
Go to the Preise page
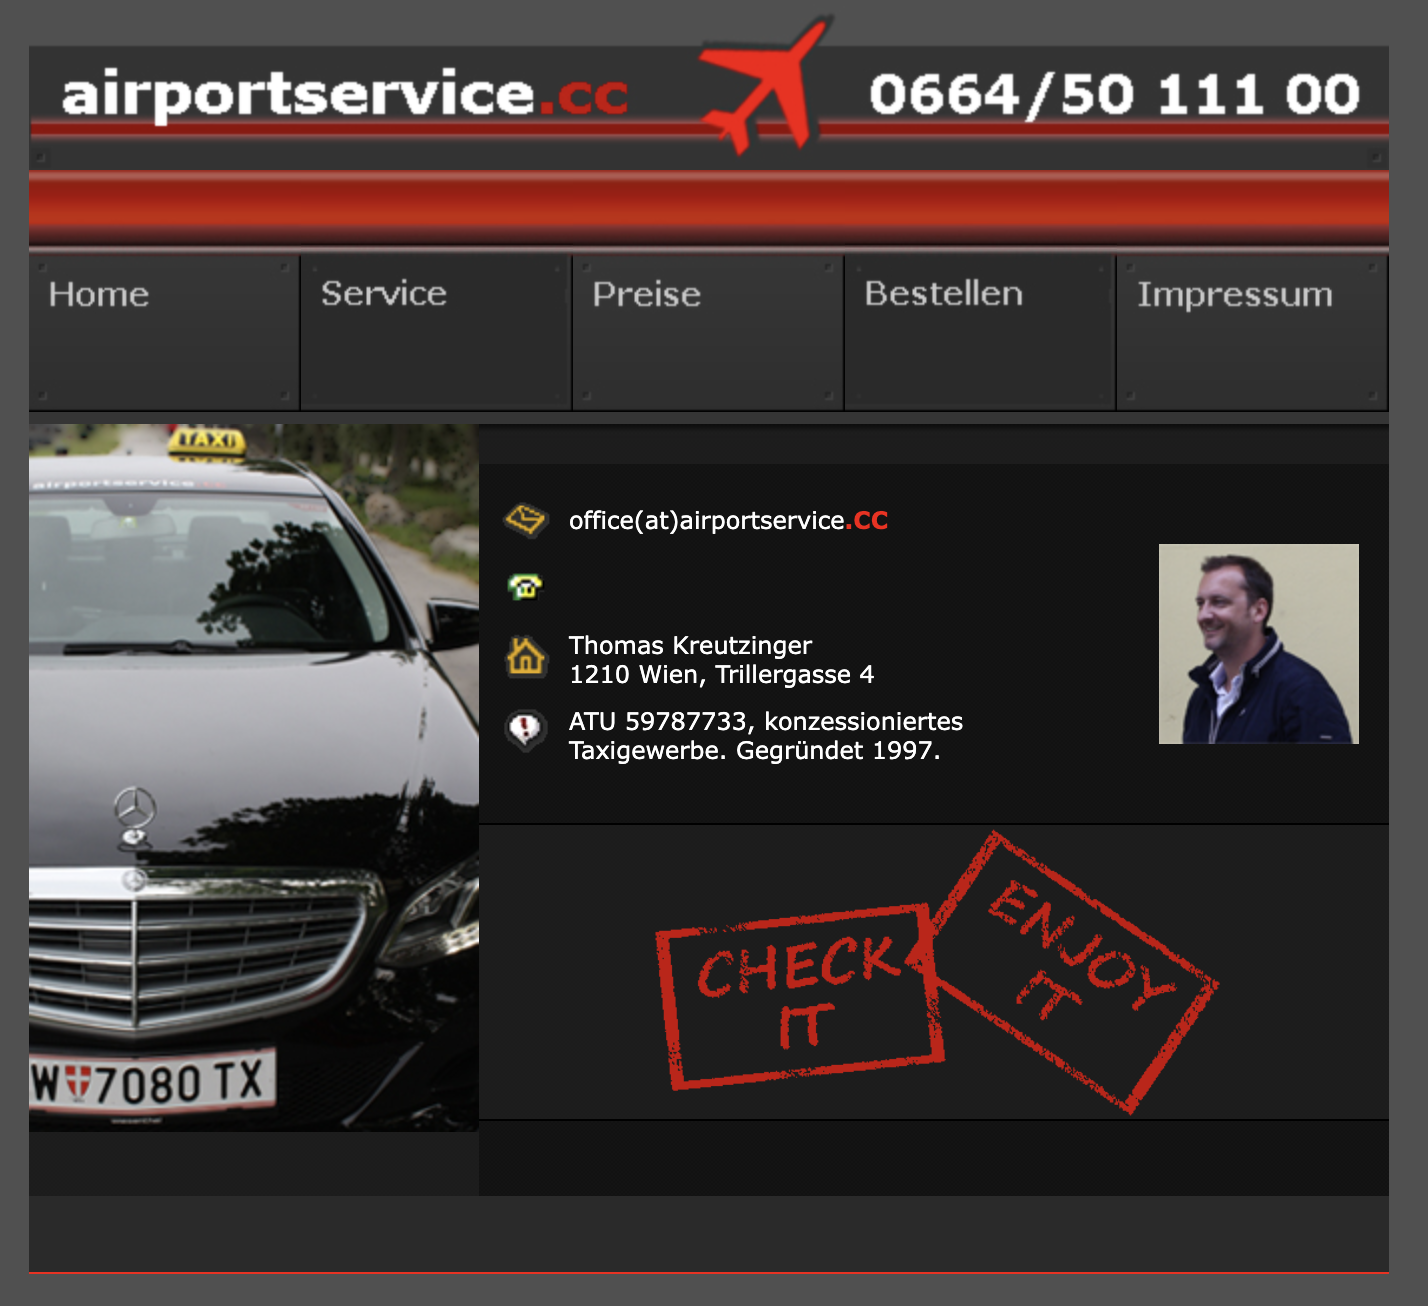(646, 295)
